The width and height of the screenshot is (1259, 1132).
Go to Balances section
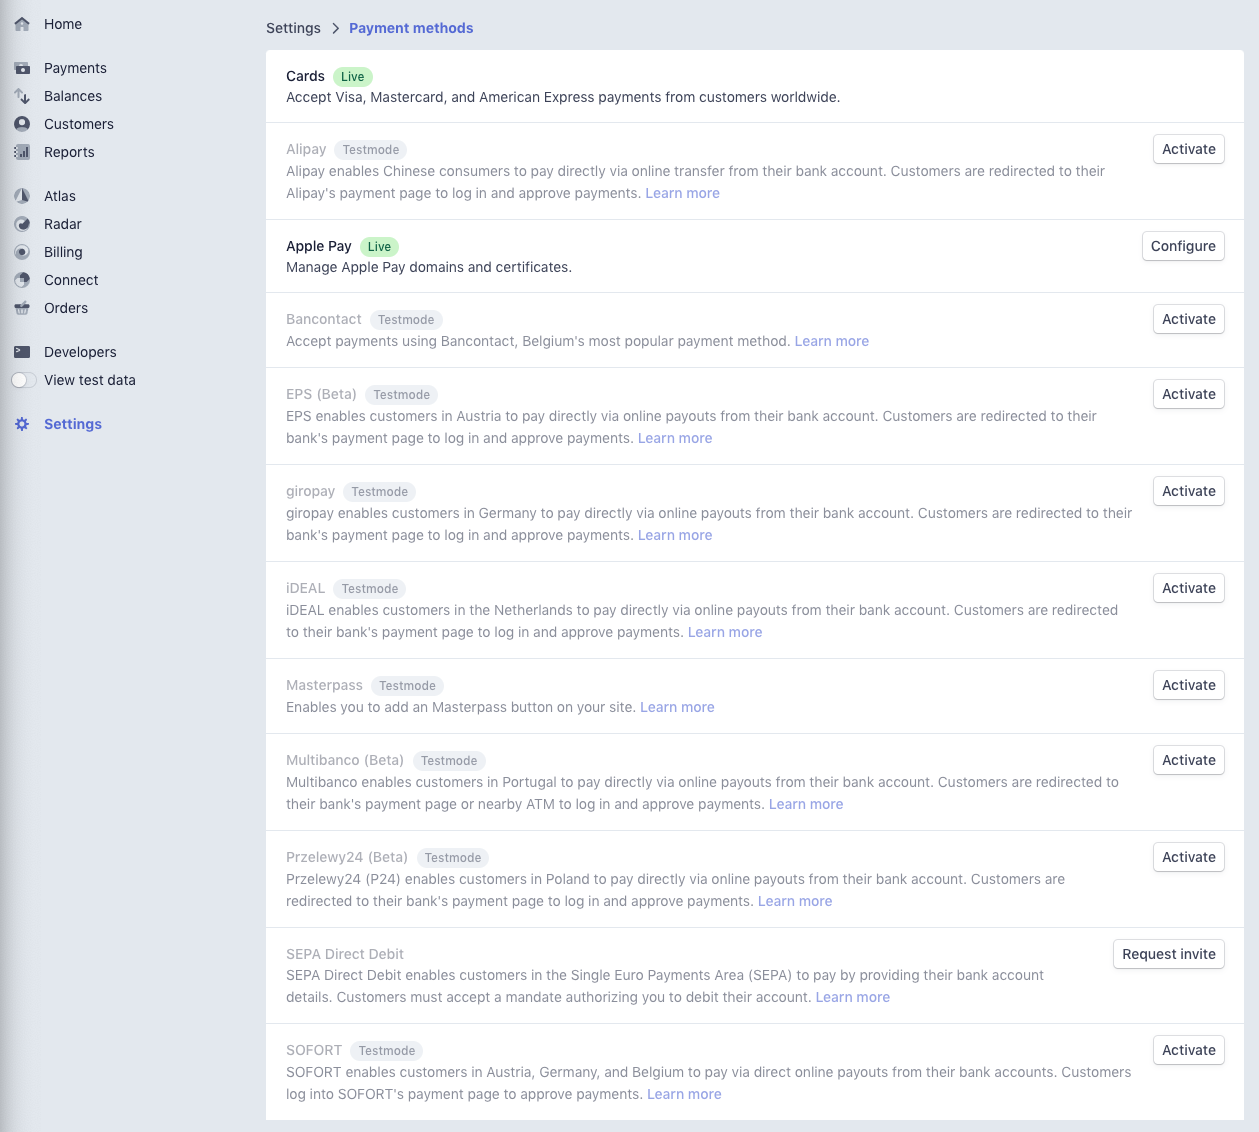click(73, 96)
